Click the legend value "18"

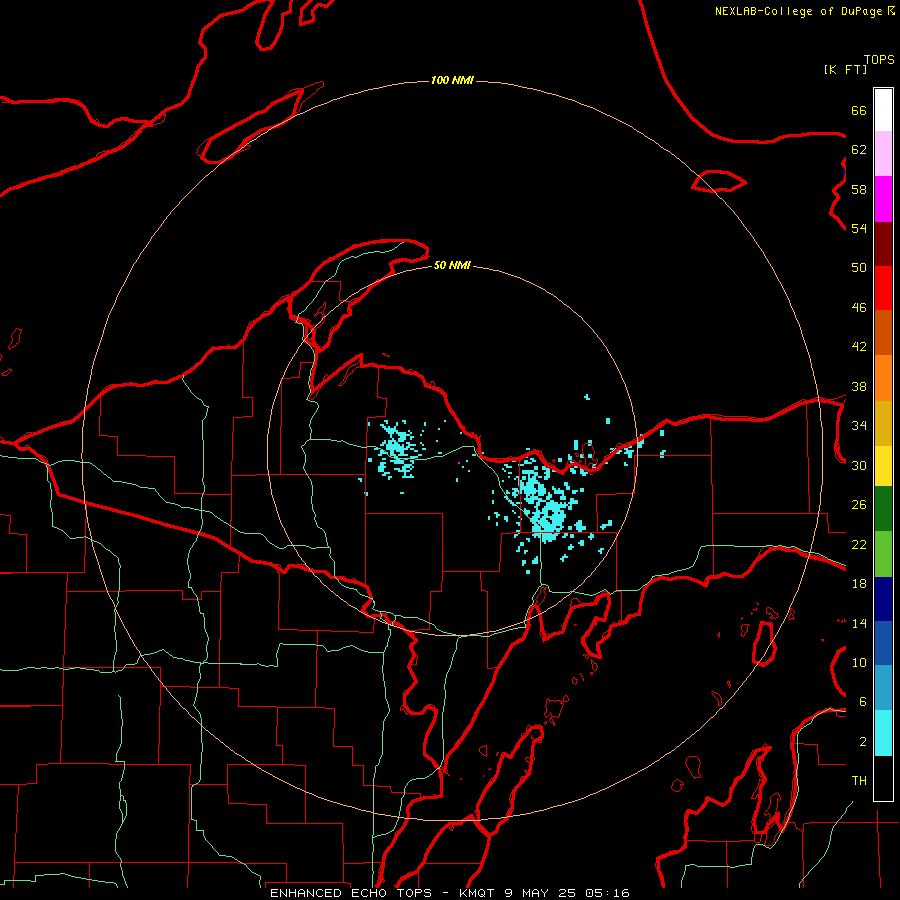859,584
